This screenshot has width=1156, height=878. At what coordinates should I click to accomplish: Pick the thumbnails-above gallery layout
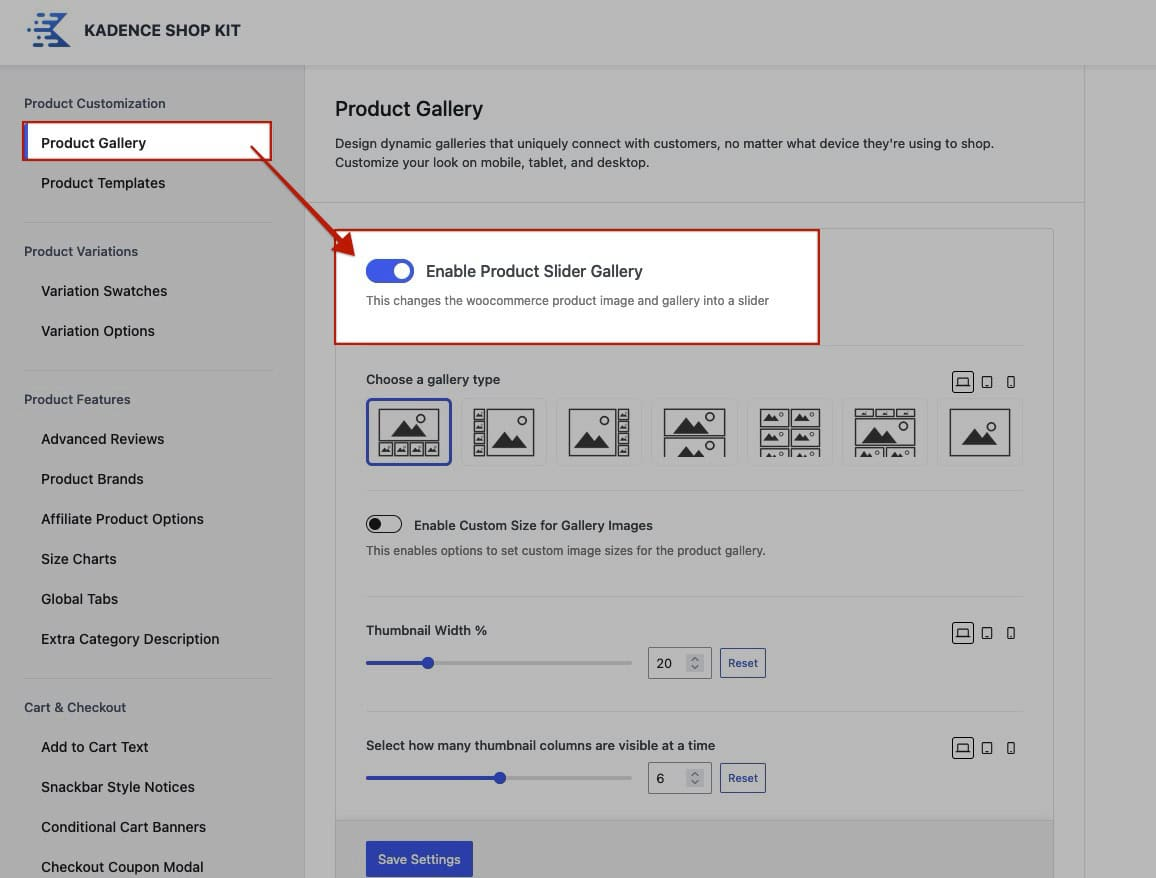tap(884, 432)
